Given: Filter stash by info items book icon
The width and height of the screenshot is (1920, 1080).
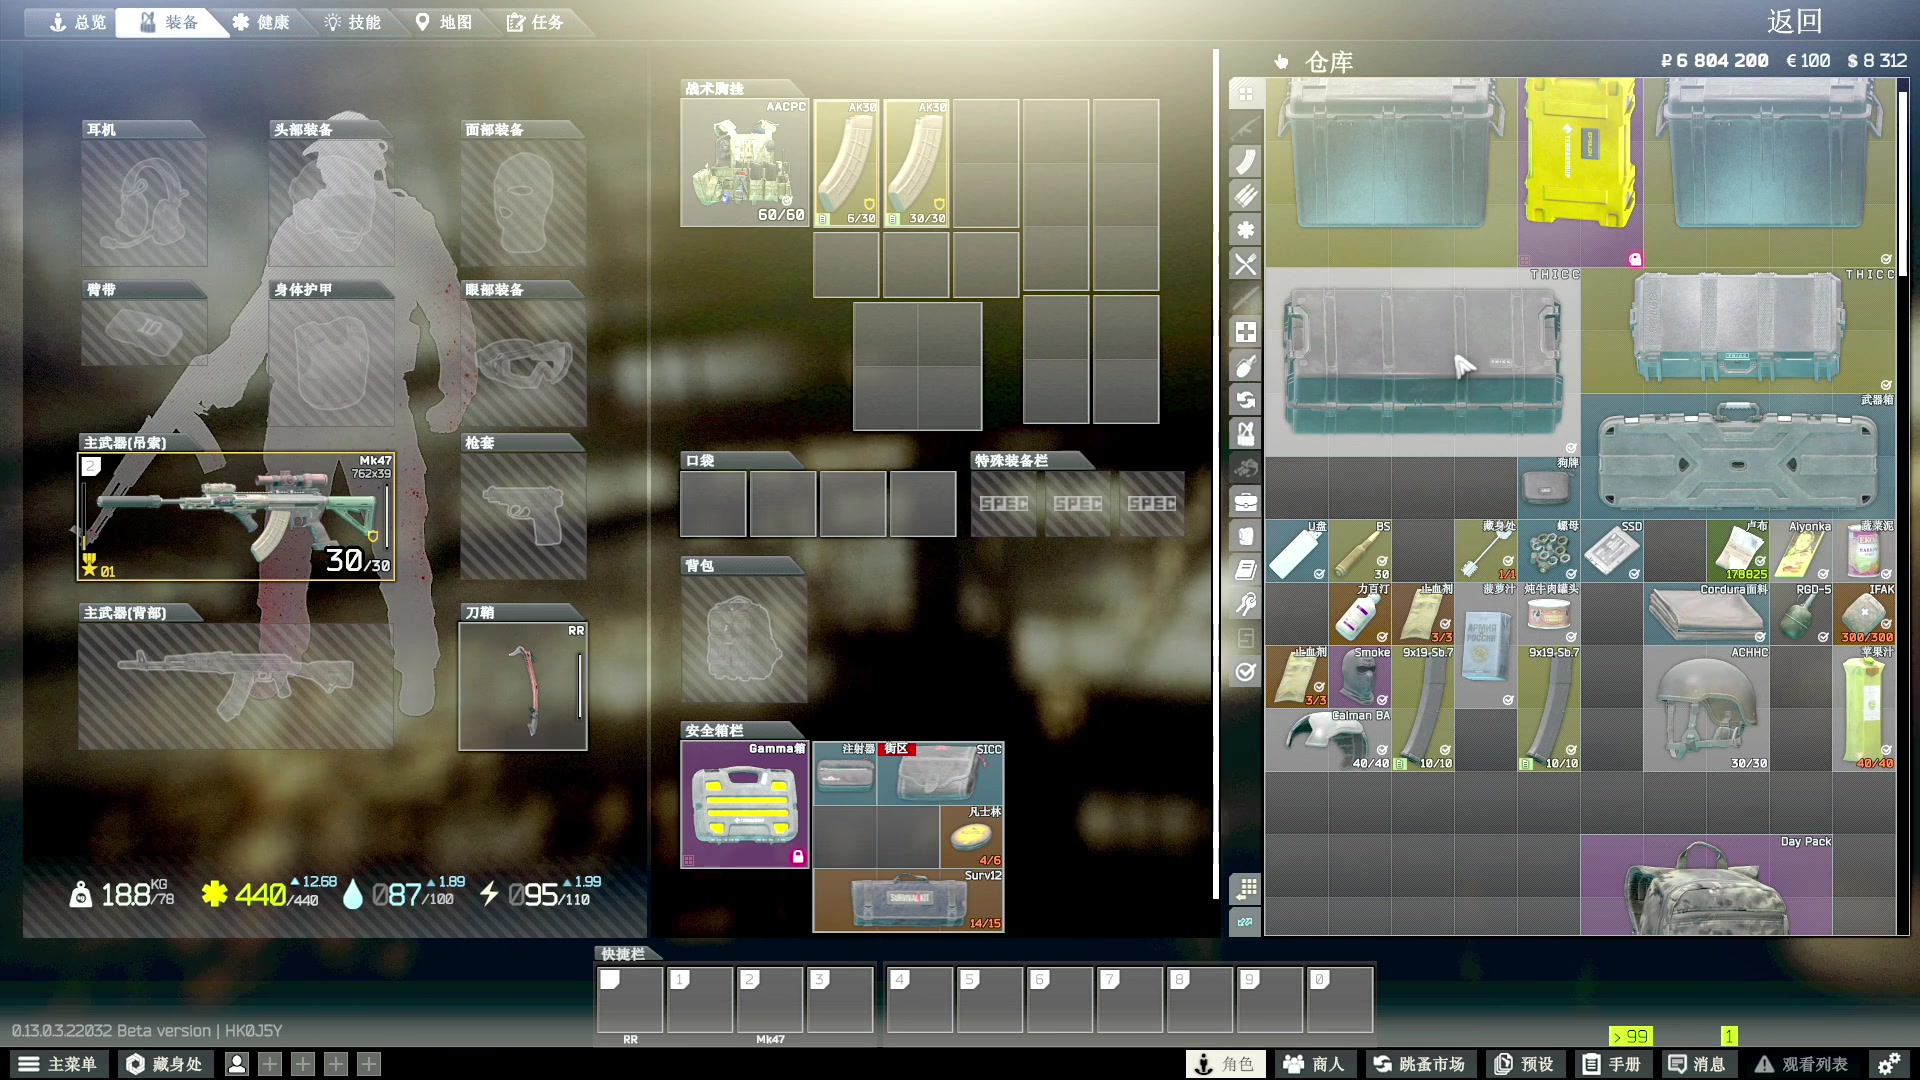Looking at the screenshot, I should pos(1245,570).
